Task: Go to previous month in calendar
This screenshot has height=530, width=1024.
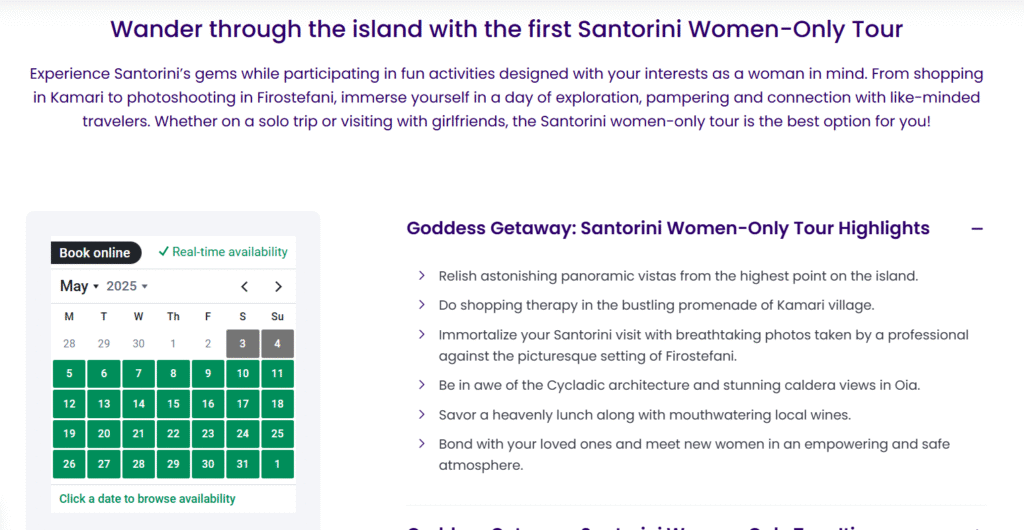Action: pos(244,287)
